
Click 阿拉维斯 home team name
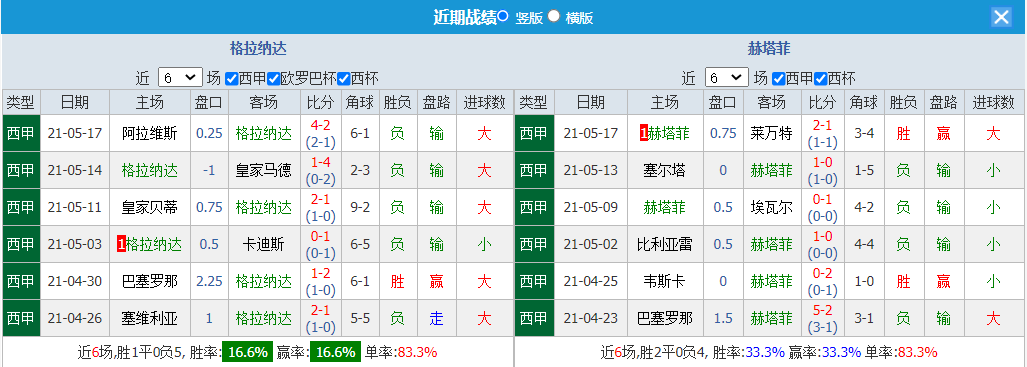pyautogui.click(x=149, y=134)
